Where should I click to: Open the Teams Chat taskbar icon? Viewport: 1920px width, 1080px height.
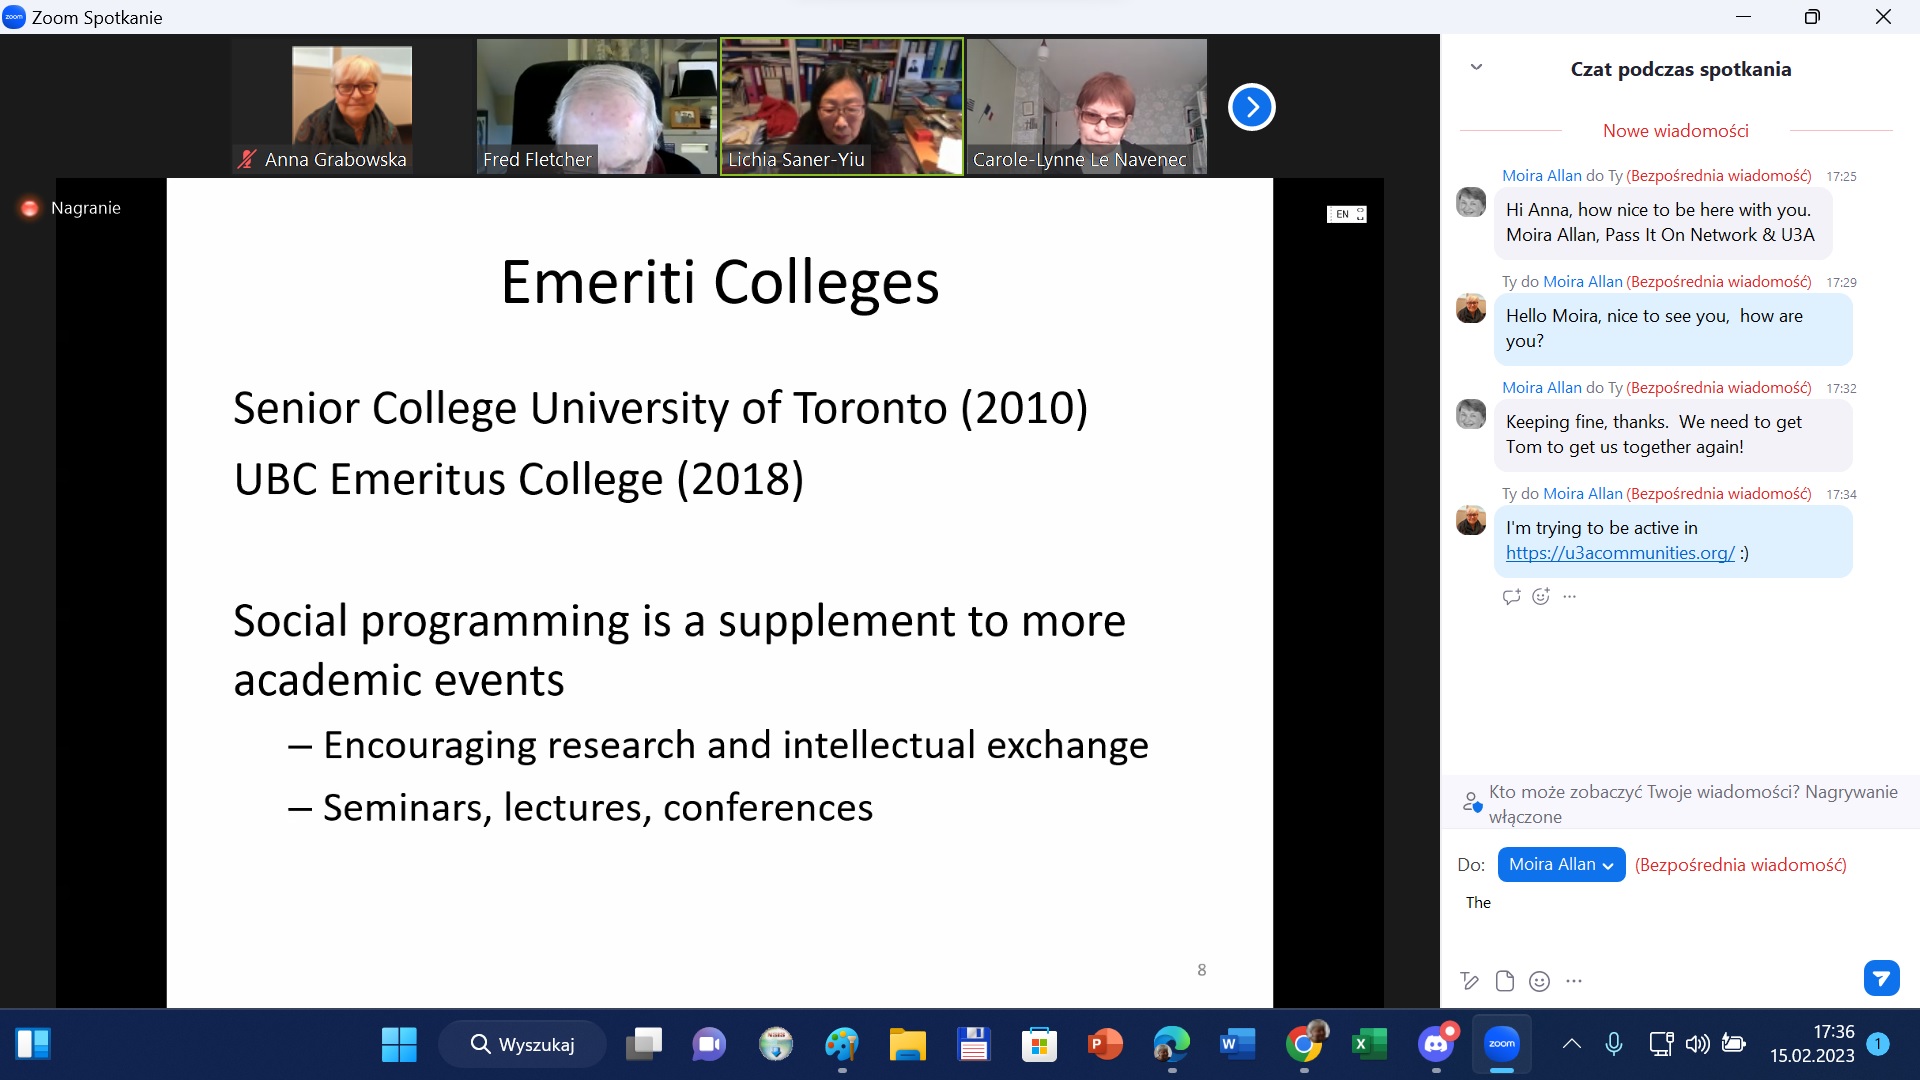coord(709,1045)
